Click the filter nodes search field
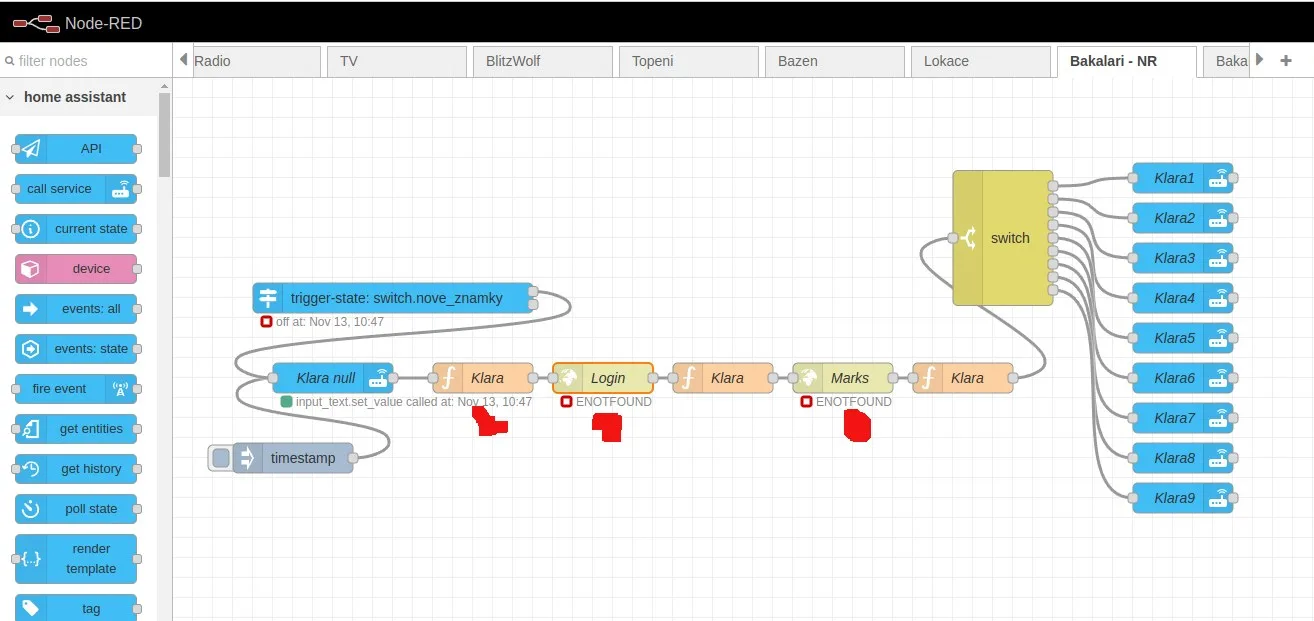 pyautogui.click(x=86, y=61)
